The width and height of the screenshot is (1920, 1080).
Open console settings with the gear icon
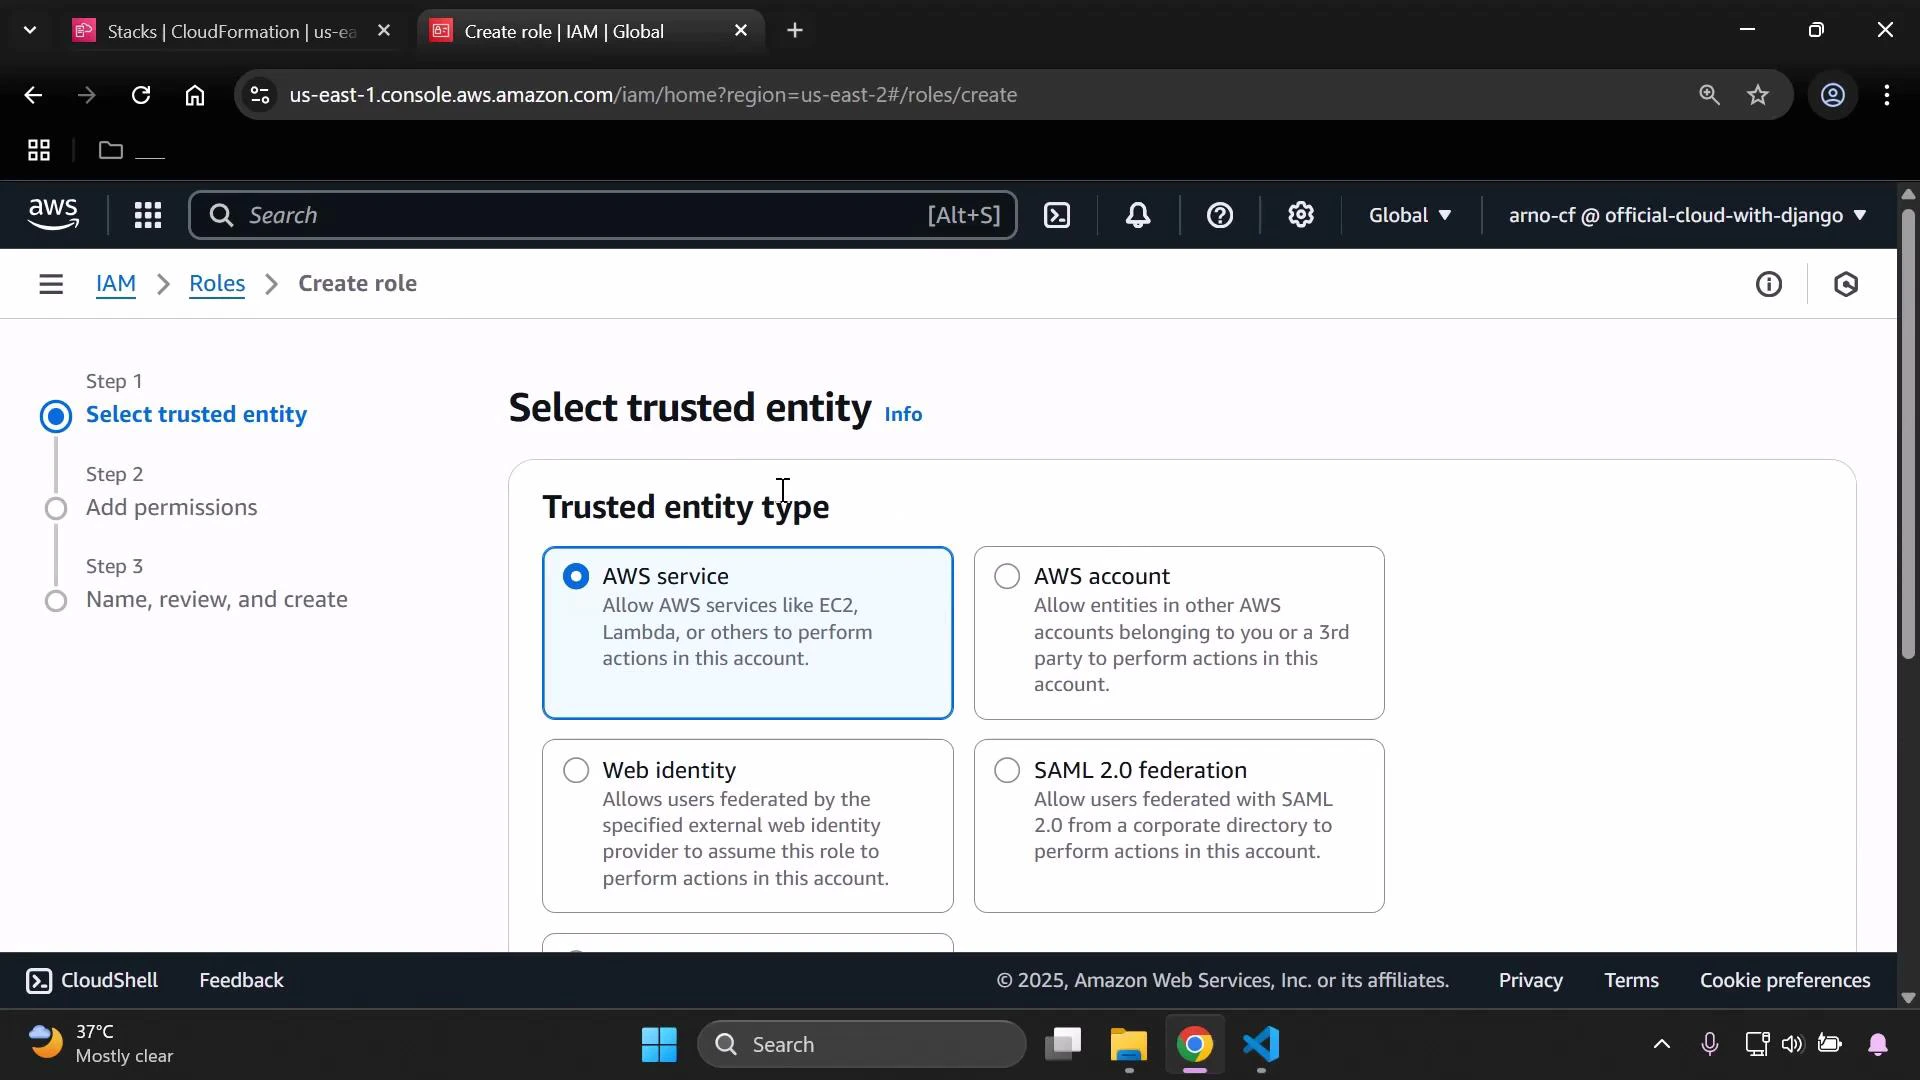point(1300,215)
